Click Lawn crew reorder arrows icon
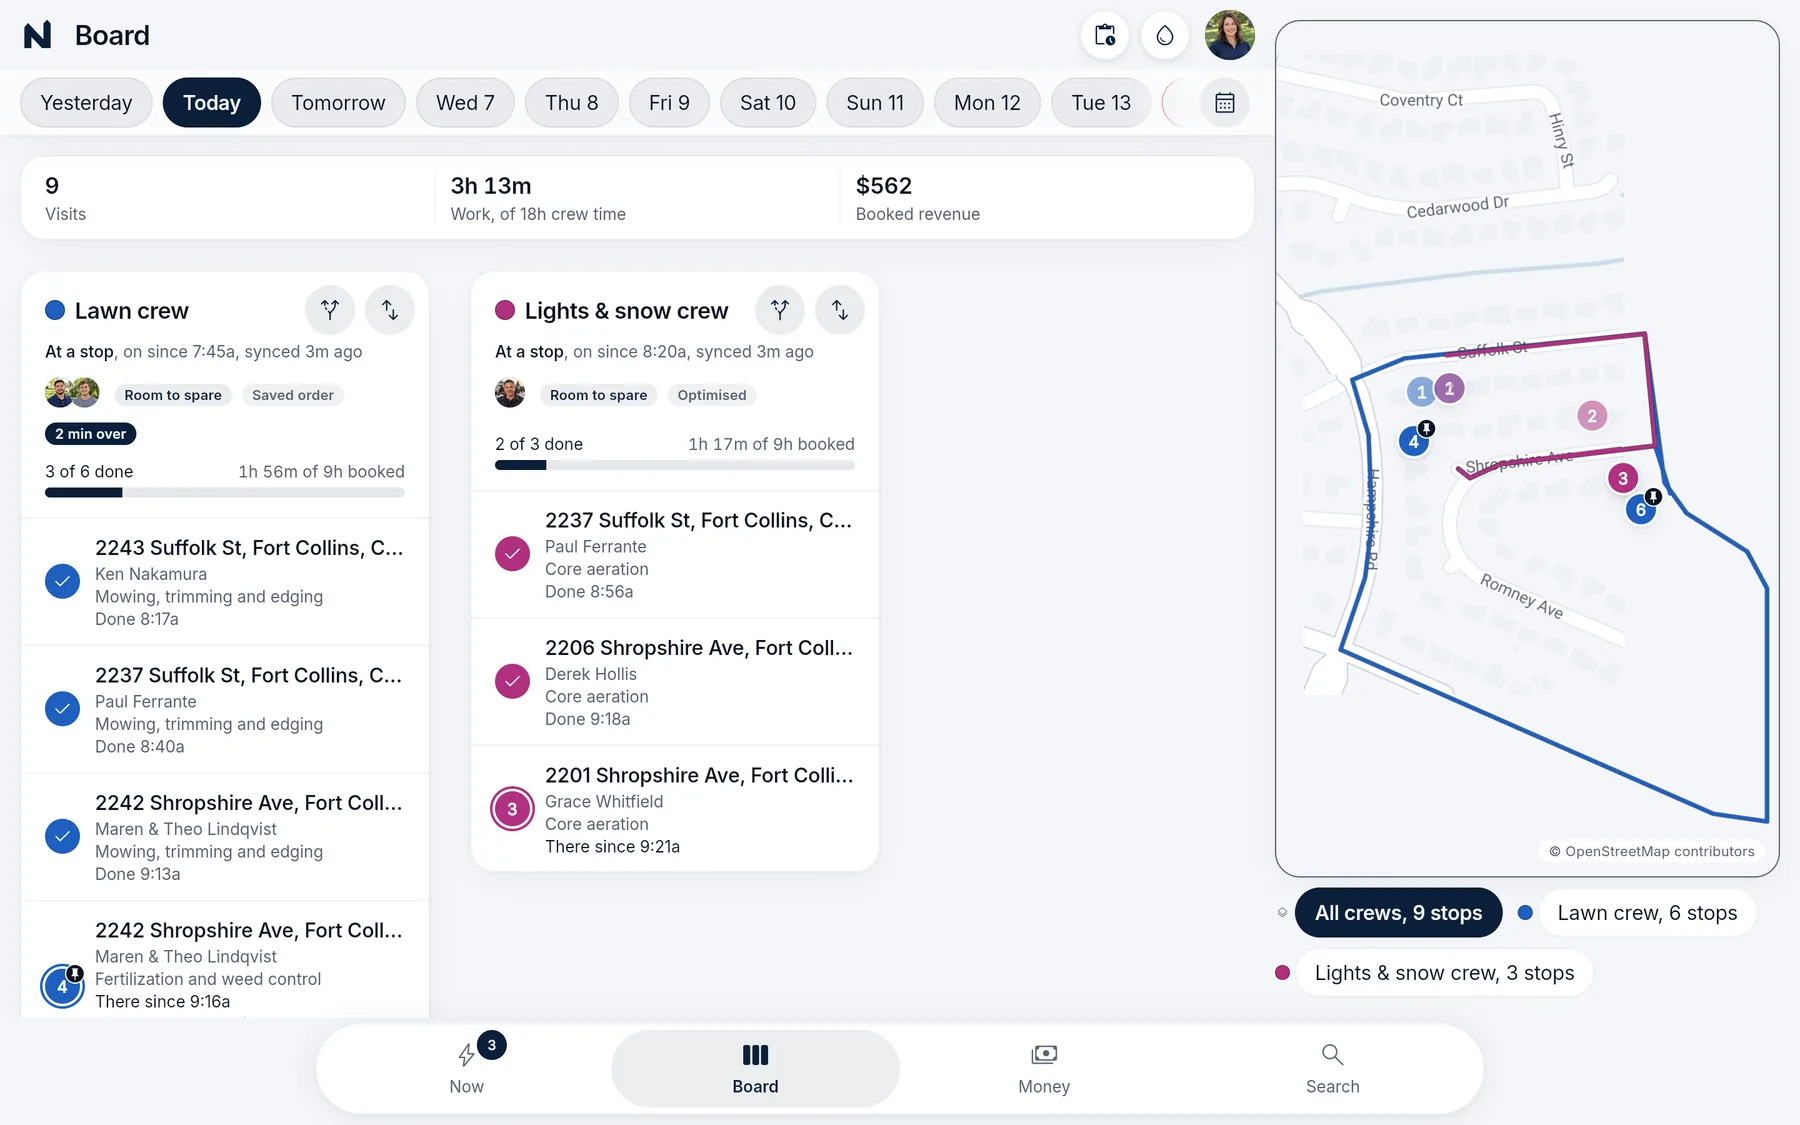The height and width of the screenshot is (1125, 1800). (x=390, y=311)
